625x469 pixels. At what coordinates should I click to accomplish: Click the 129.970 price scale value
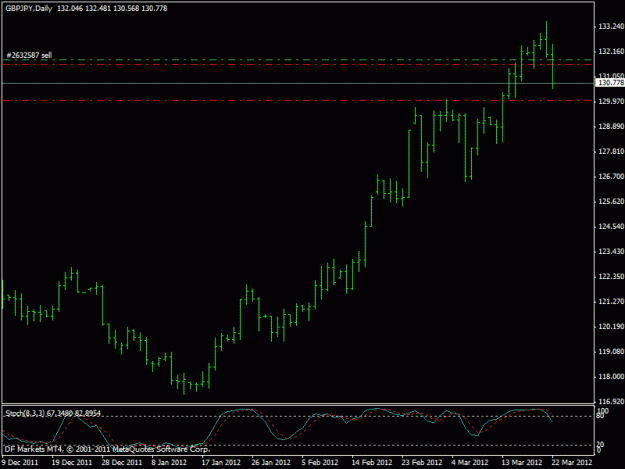tap(611, 102)
